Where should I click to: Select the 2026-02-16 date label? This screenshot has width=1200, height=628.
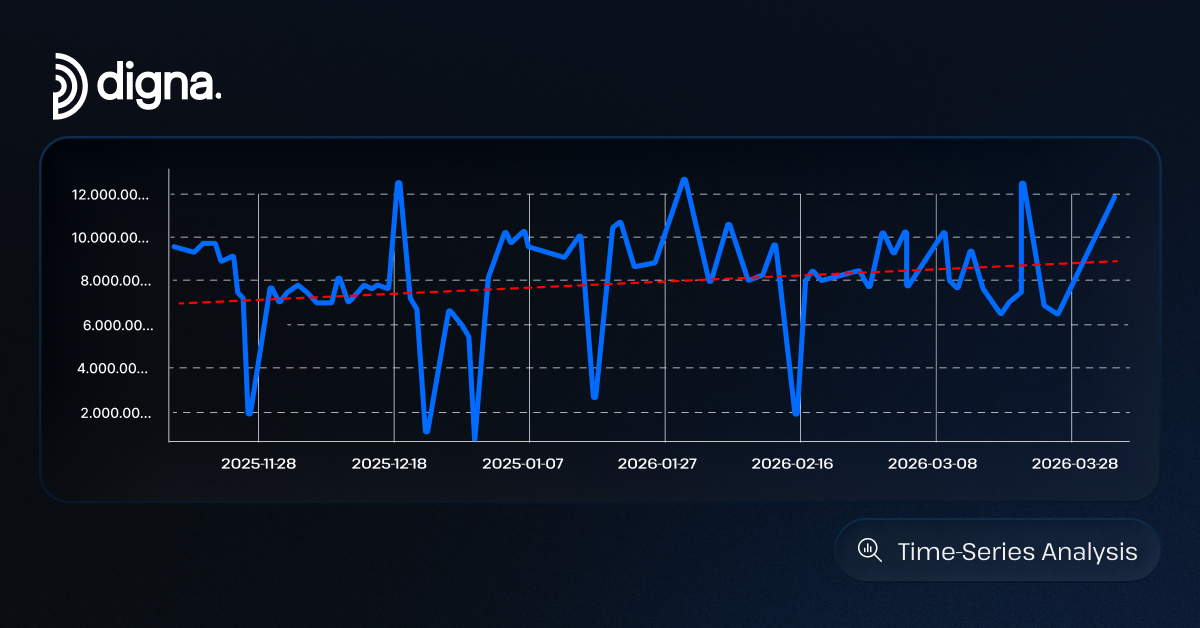click(x=793, y=464)
